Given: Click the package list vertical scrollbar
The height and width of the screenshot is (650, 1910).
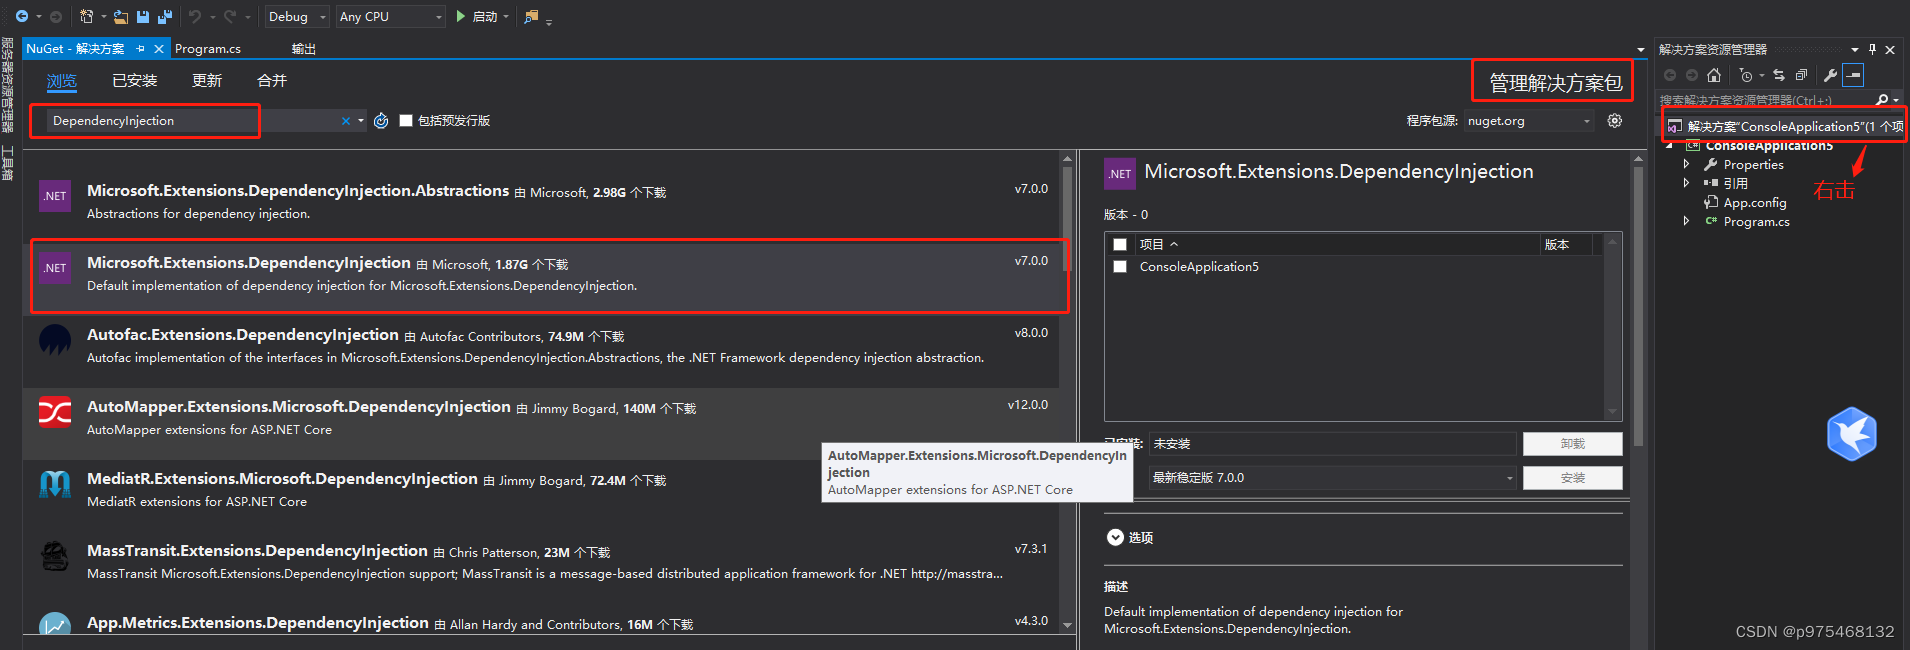Looking at the screenshot, I should click(1067, 390).
